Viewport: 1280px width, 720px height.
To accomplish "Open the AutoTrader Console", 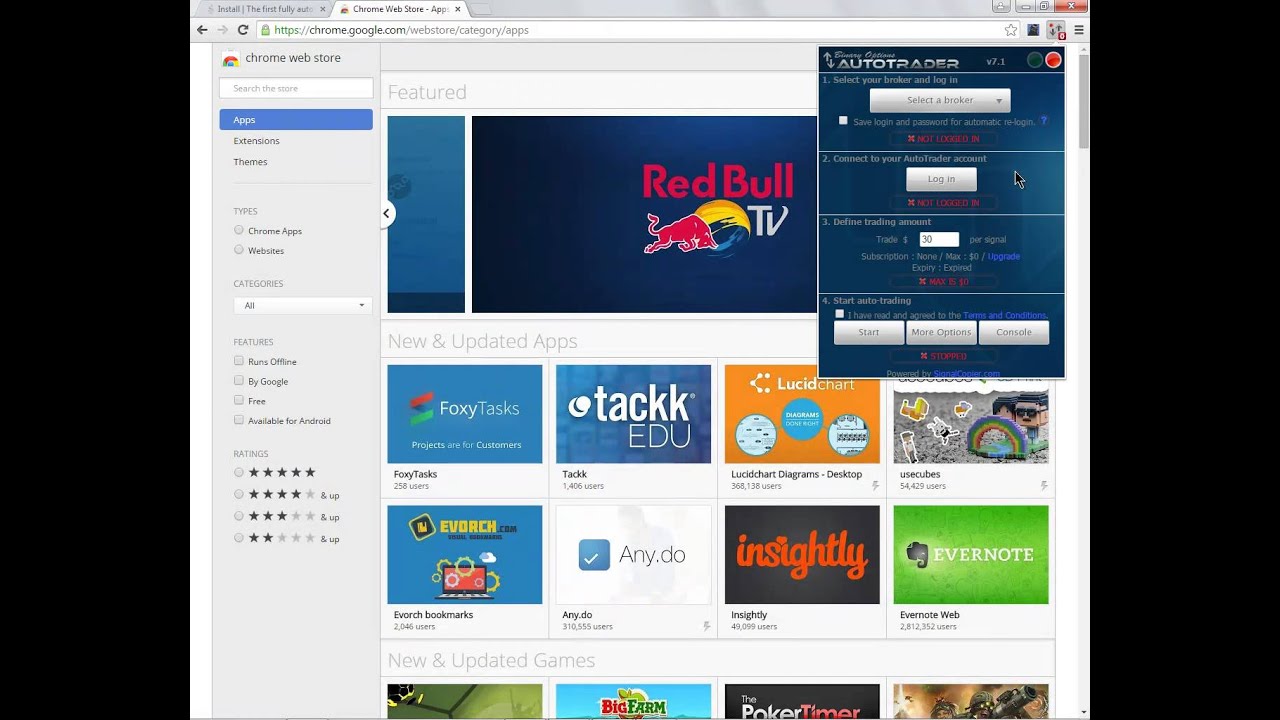I will (x=1014, y=332).
